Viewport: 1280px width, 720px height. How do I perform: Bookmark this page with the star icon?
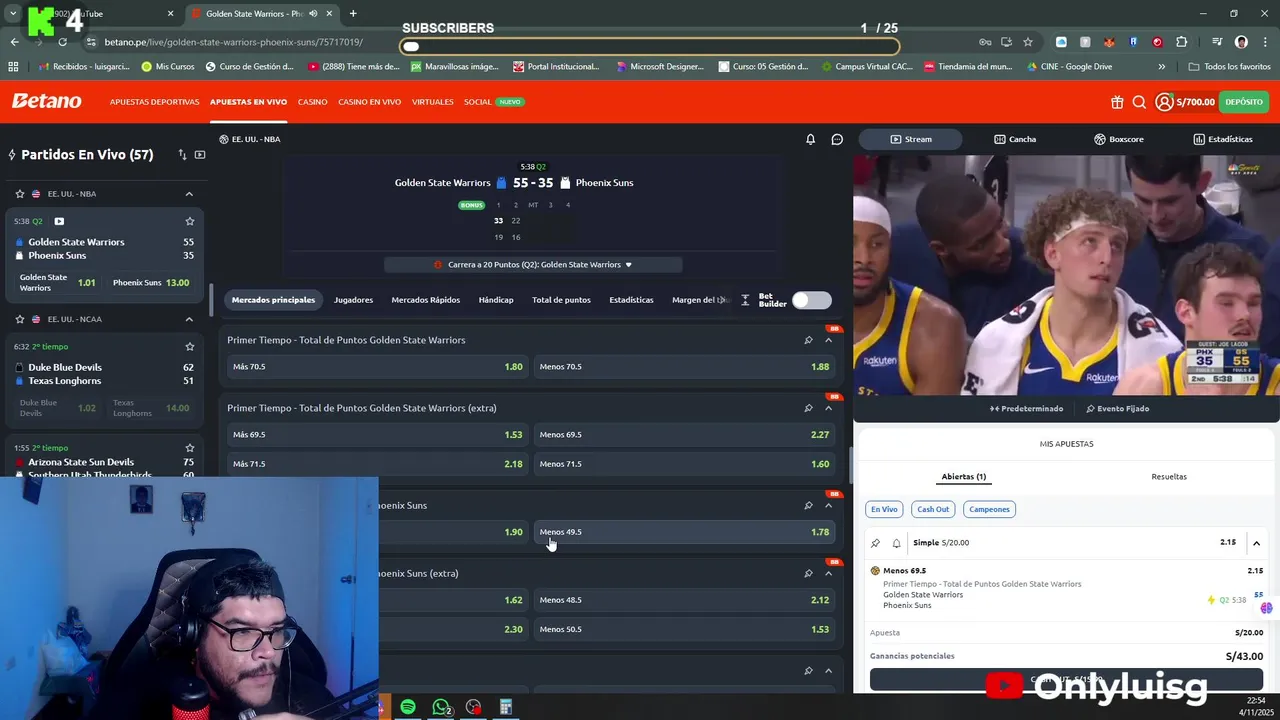point(1028,42)
